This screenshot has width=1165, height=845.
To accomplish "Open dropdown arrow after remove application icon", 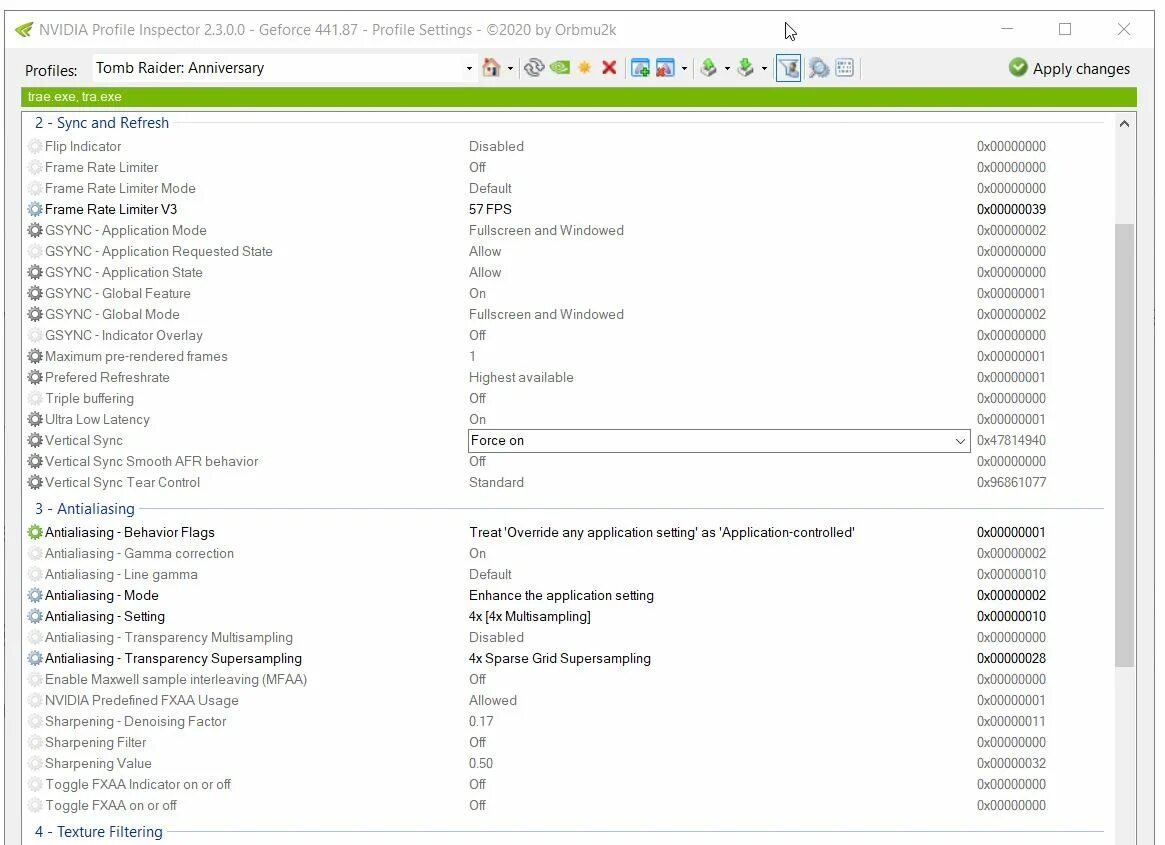I will point(684,68).
